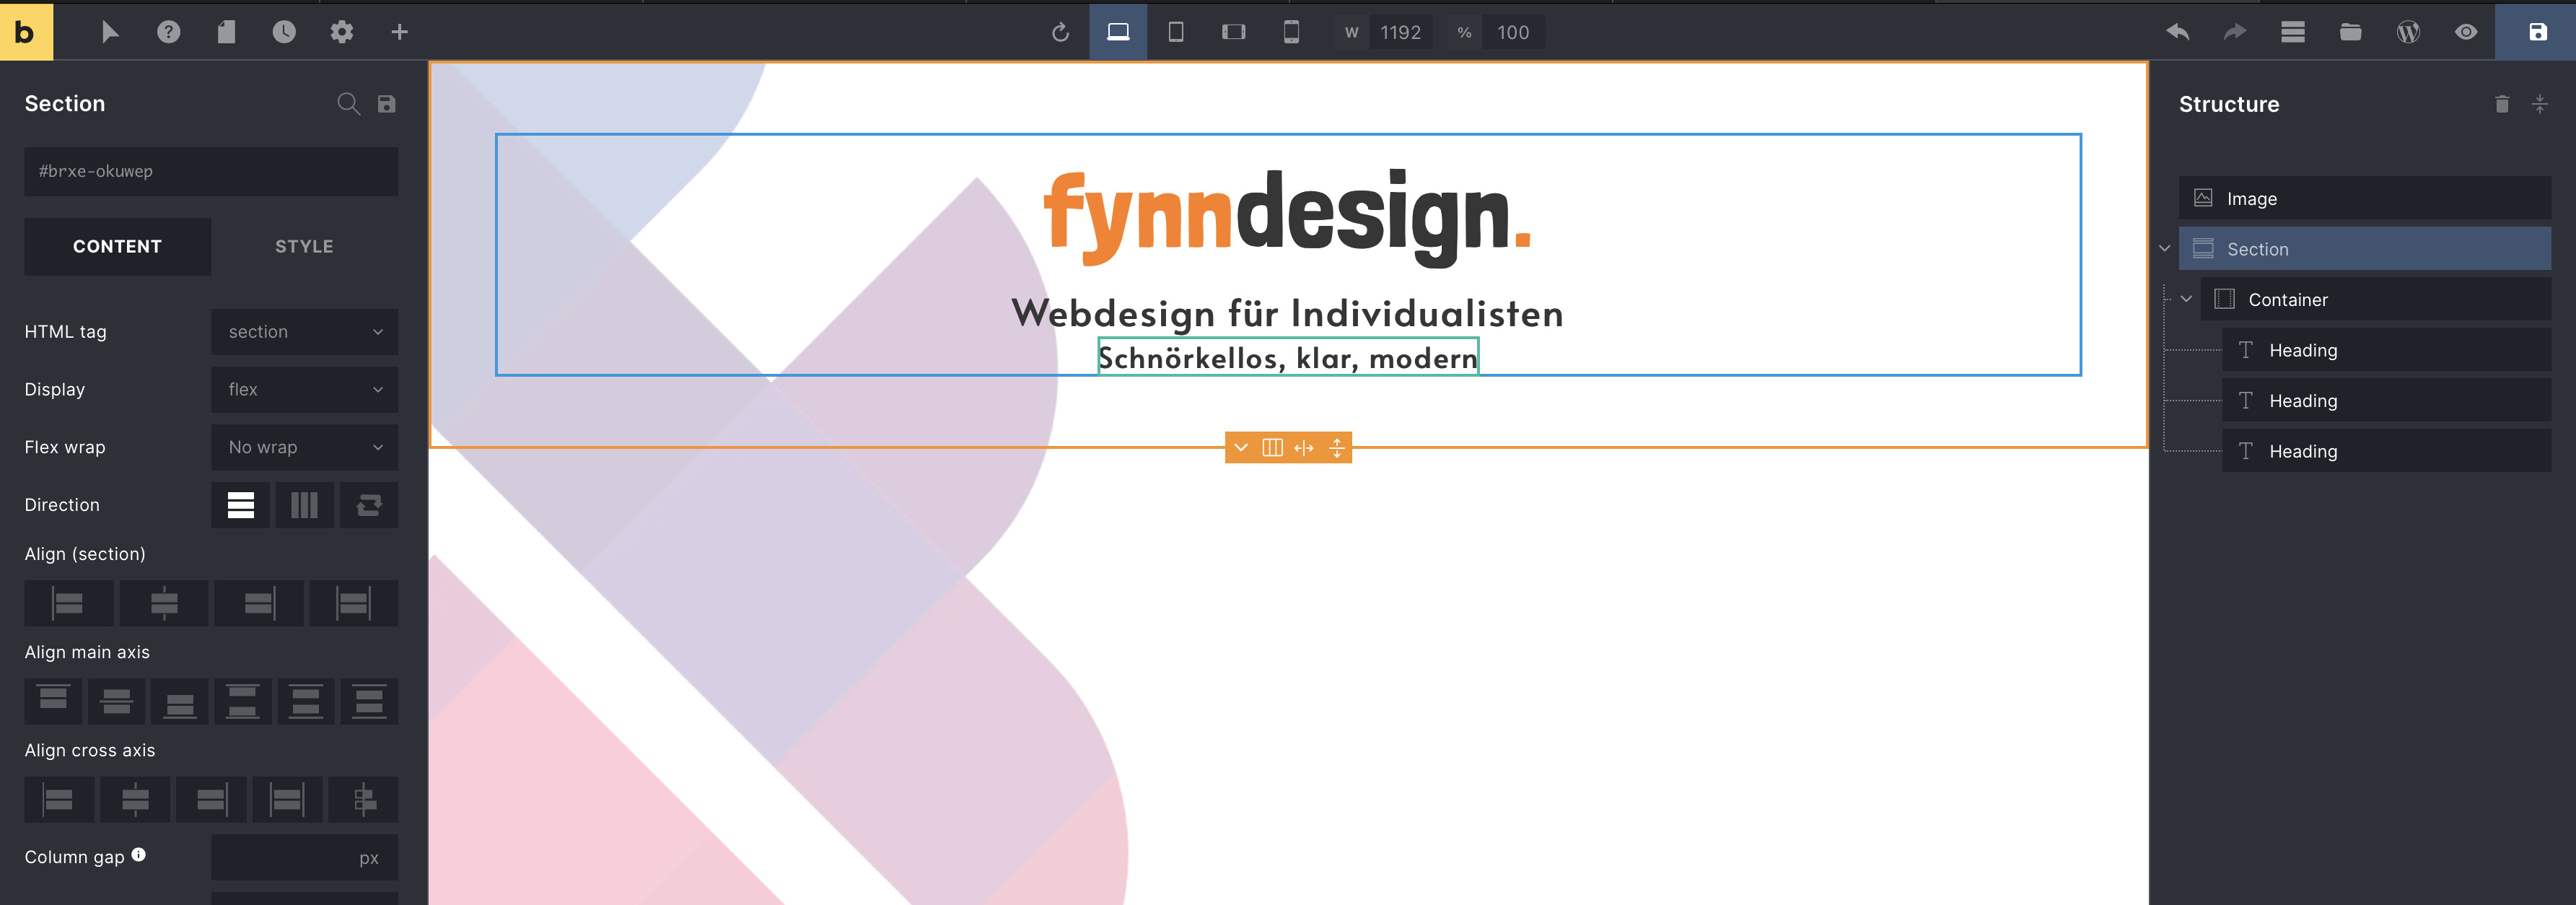Open the help question mark icon
Screen dimensions: 2576x905
click(169, 32)
